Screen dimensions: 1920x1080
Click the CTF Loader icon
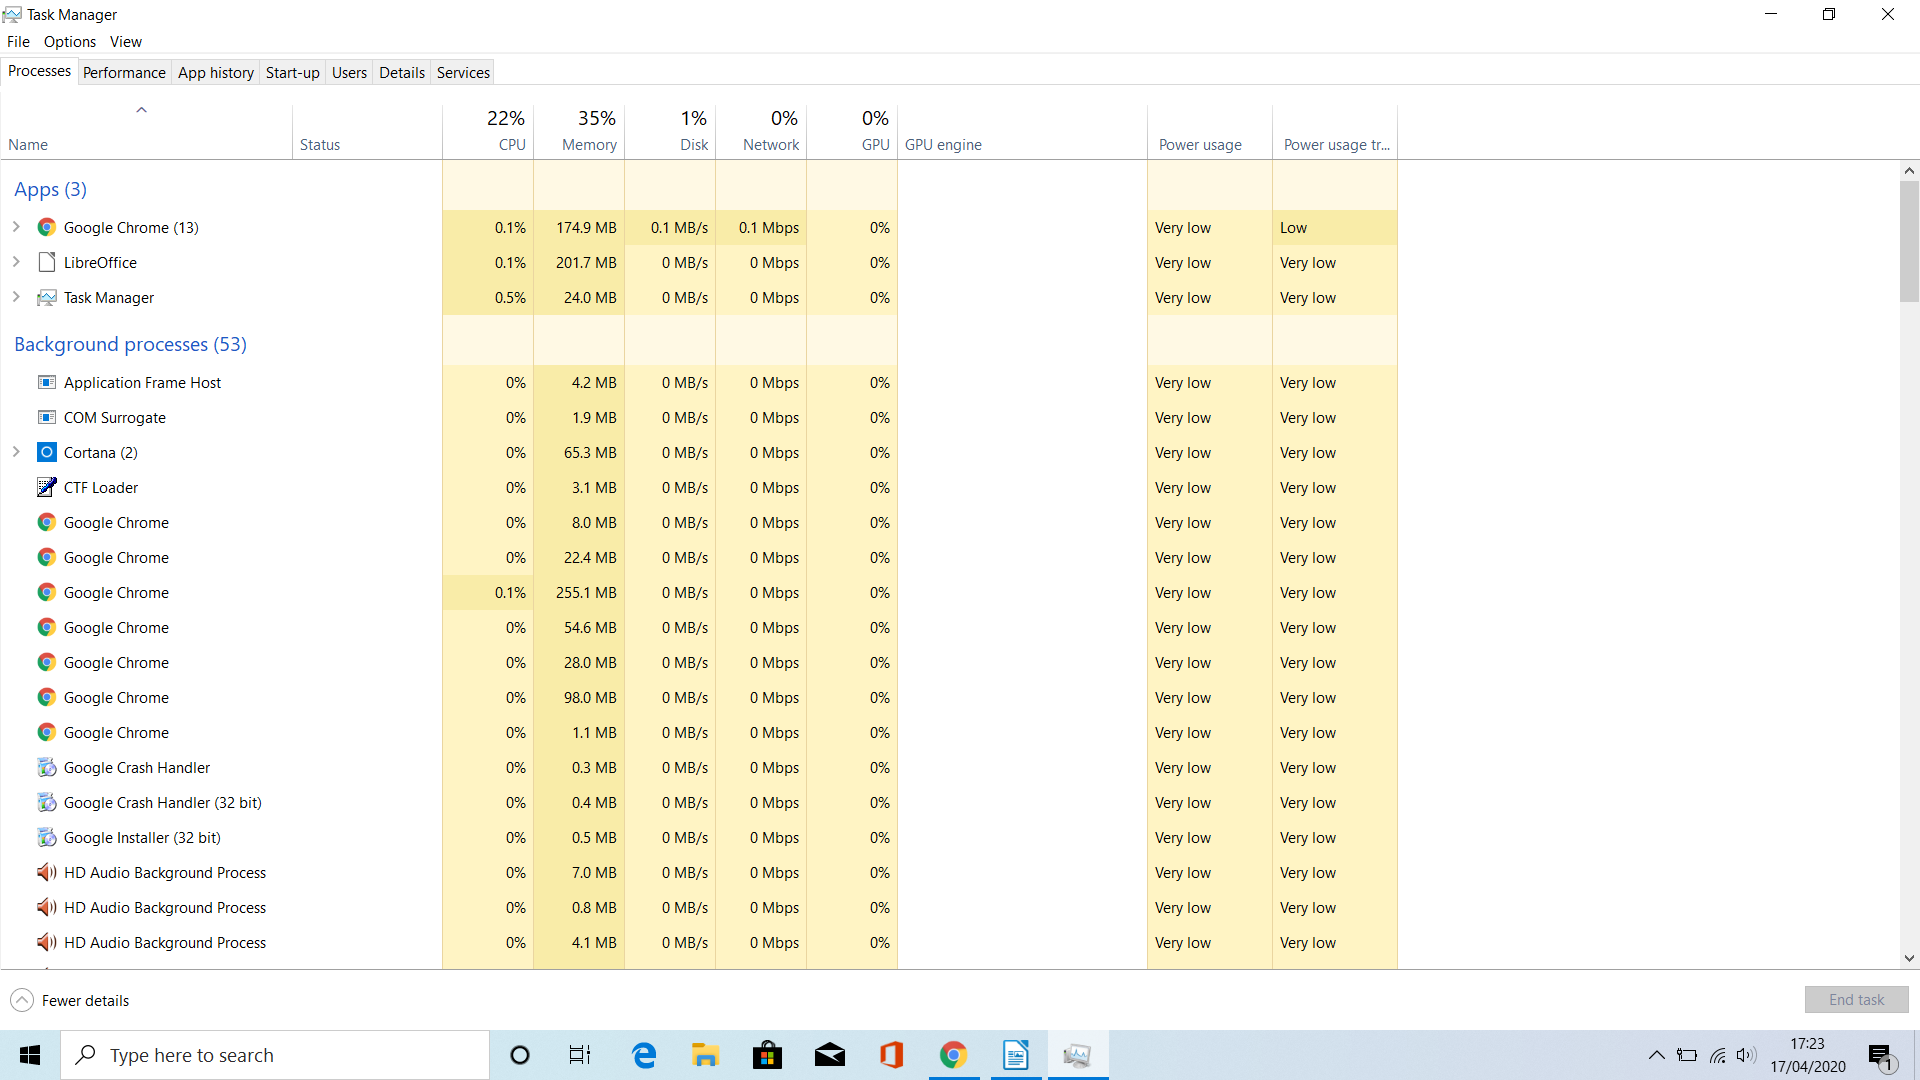[x=46, y=487]
